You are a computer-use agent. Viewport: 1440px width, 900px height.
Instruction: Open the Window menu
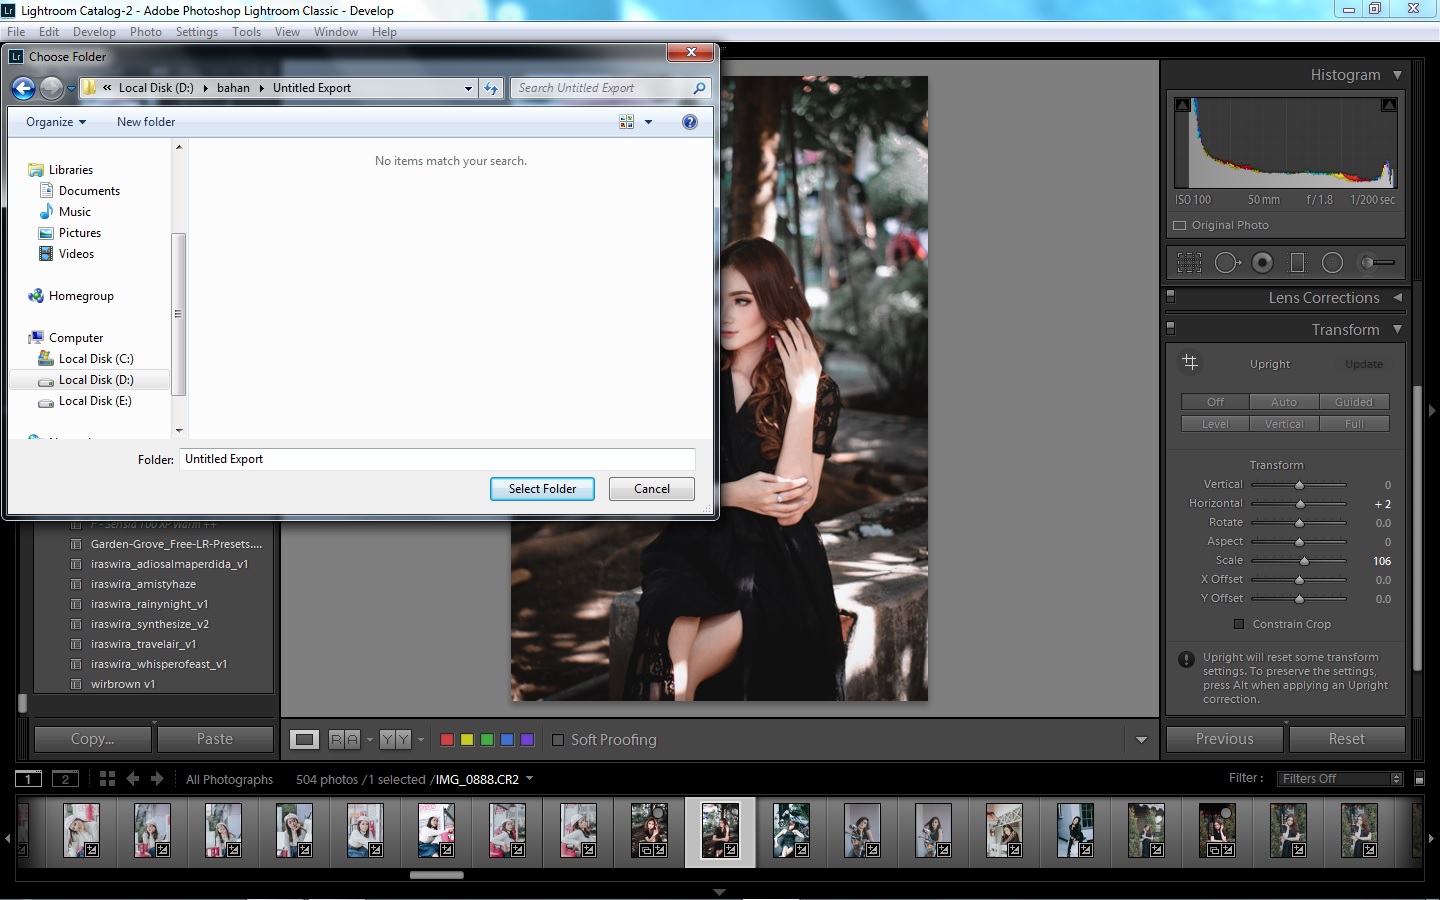335,32
